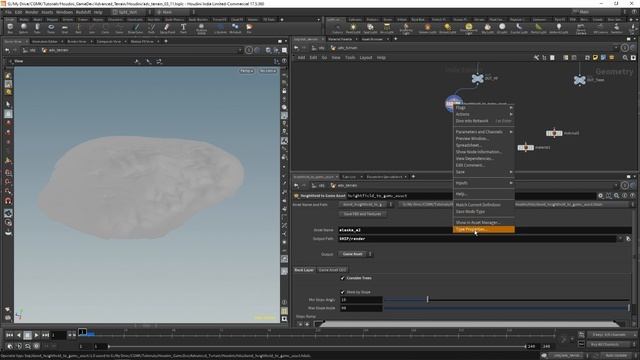Click the file chooser icon beside Output Path
640x360 pixels.
pyautogui.click(x=628, y=239)
